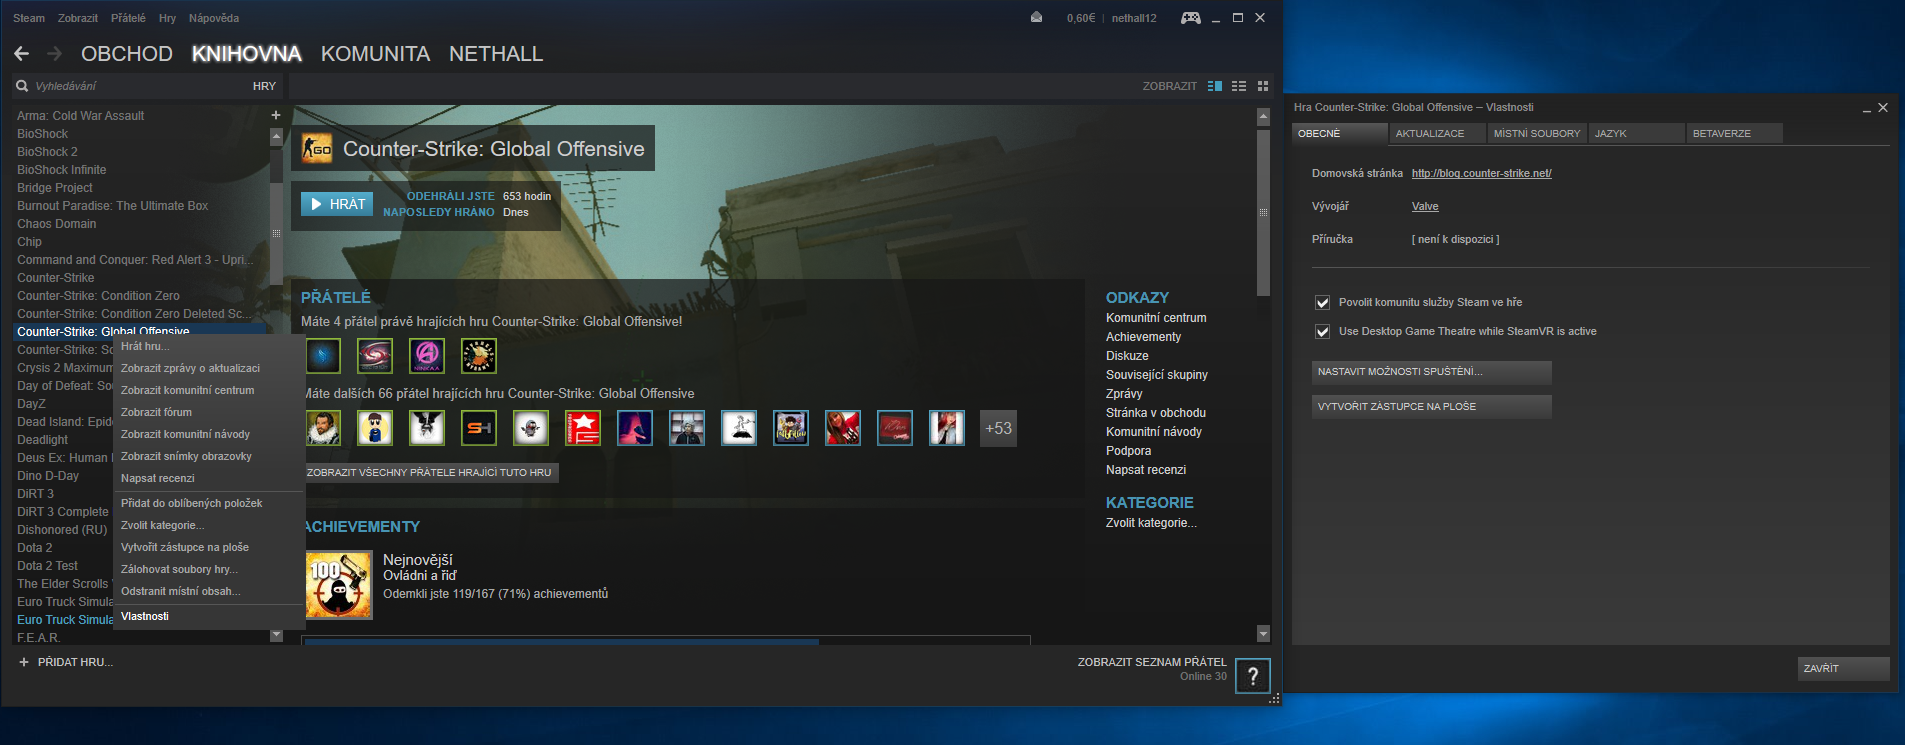Open the Přátelé menu
This screenshot has height=745, width=1905.
[128, 18]
